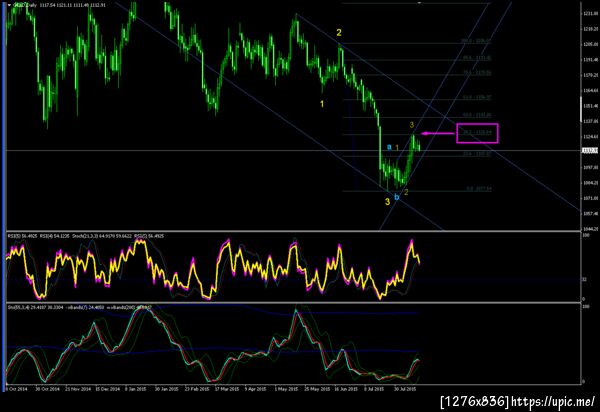The height and width of the screenshot is (412, 600).
Task: Click the 1097 price scale label
Action: pyautogui.click(x=591, y=168)
